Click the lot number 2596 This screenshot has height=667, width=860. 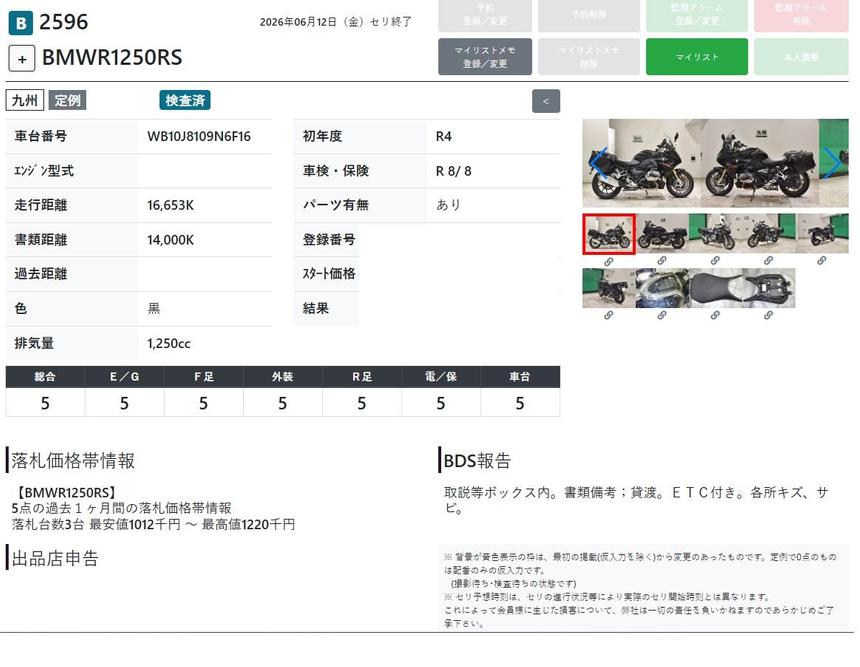coord(64,22)
